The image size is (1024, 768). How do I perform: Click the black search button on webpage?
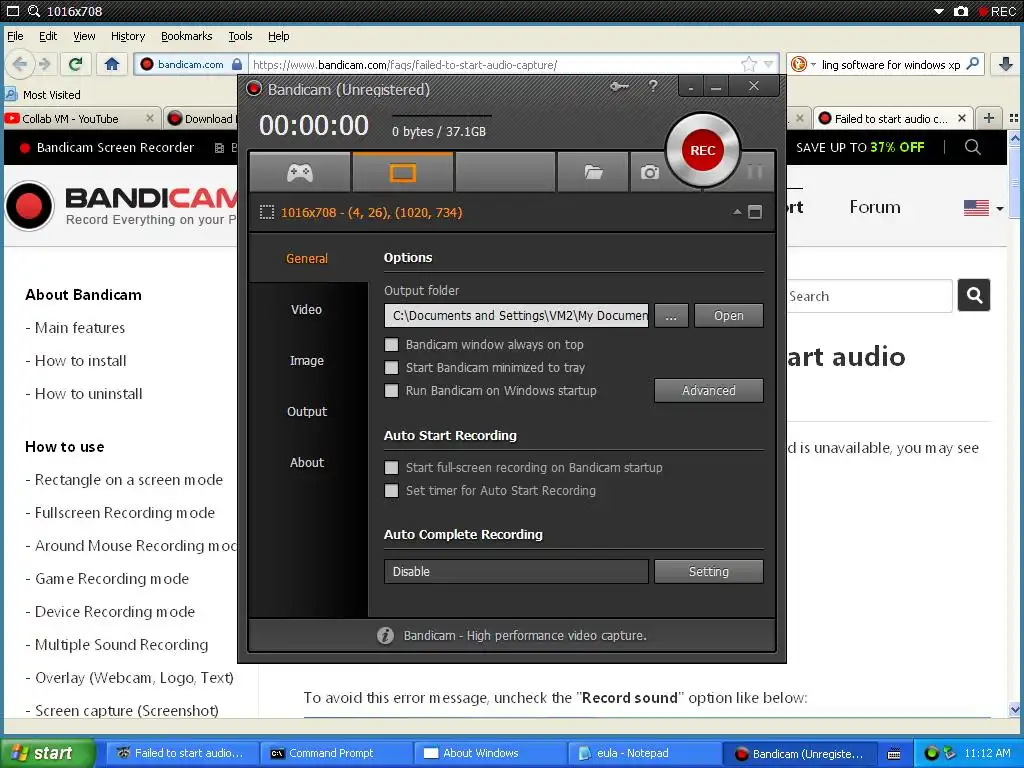point(974,295)
